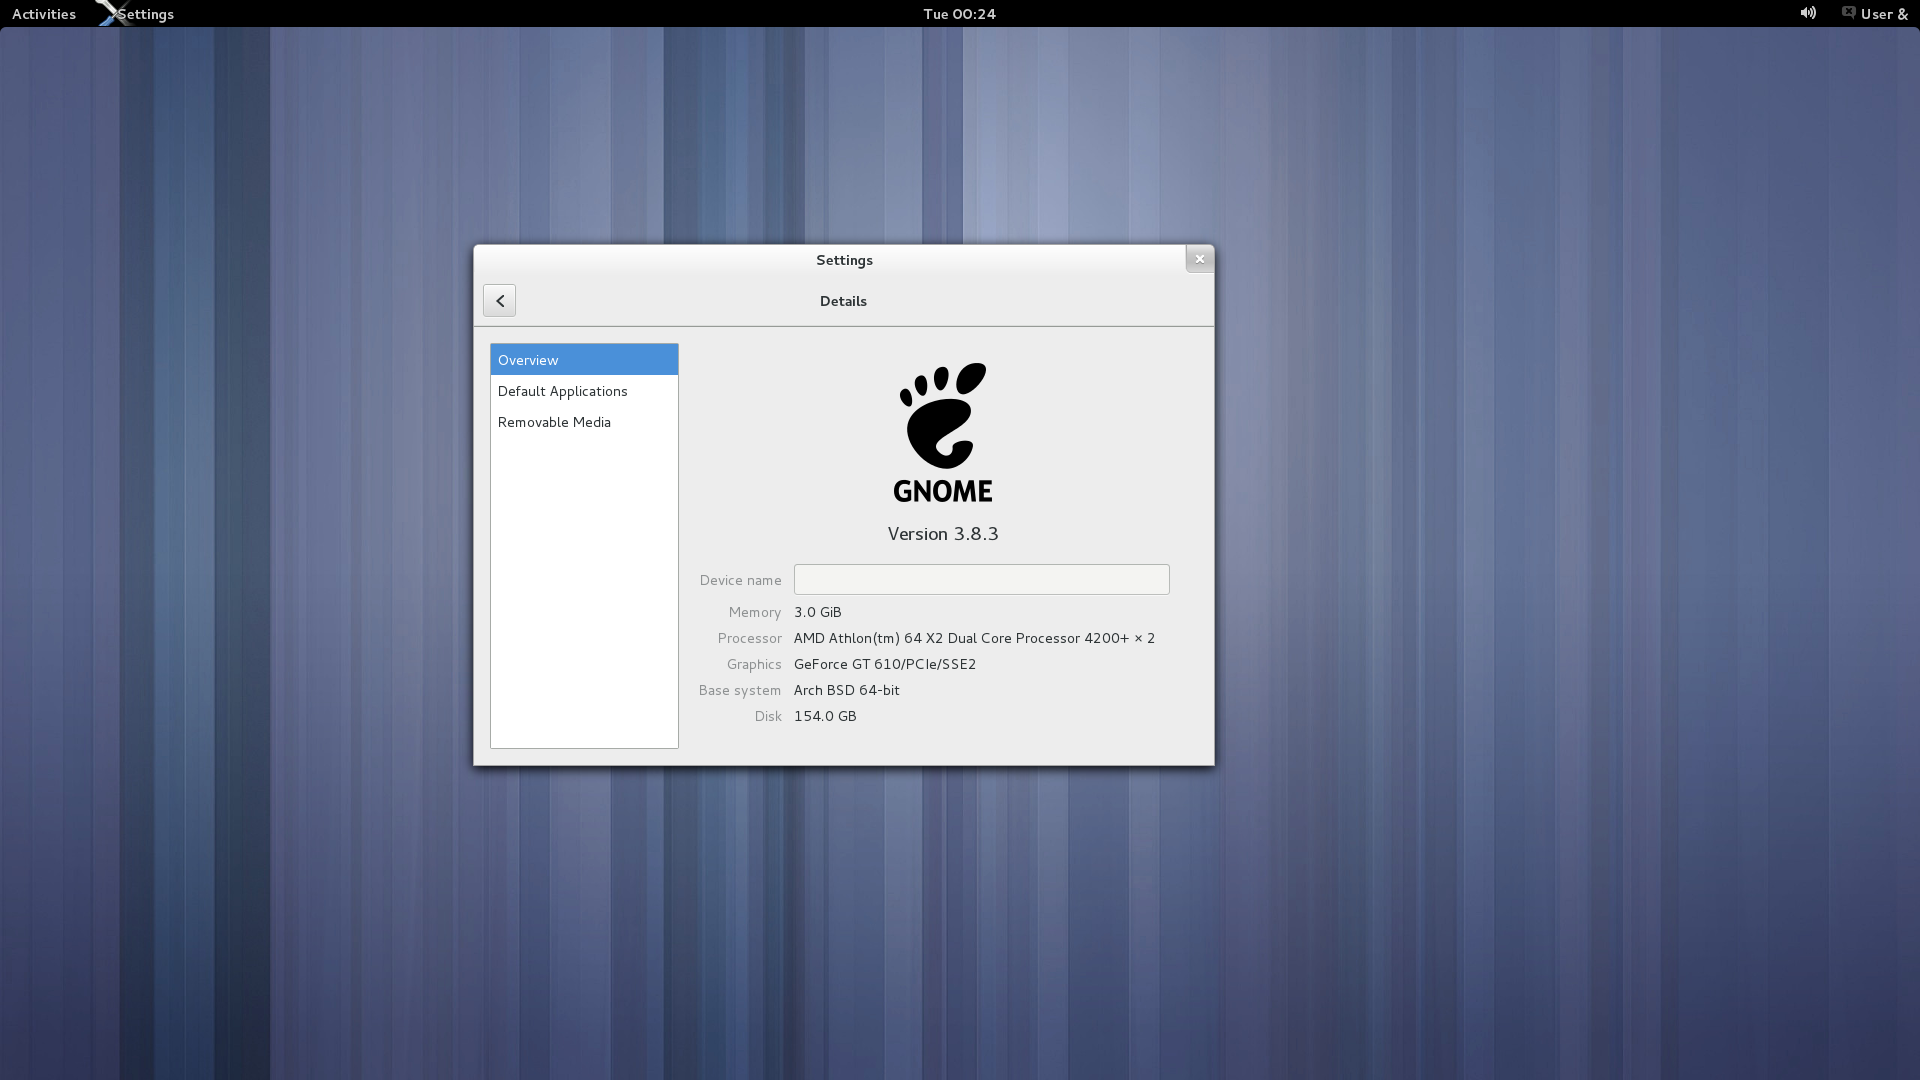Open the Settings app icon in top bar

click(x=110, y=13)
